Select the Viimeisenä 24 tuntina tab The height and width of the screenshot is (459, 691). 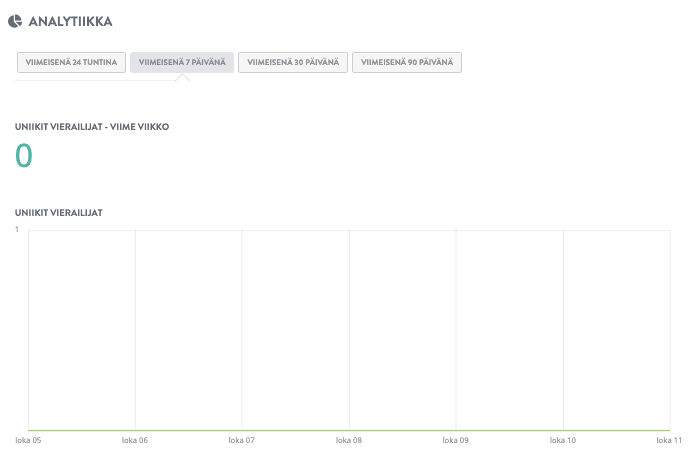pos(71,63)
